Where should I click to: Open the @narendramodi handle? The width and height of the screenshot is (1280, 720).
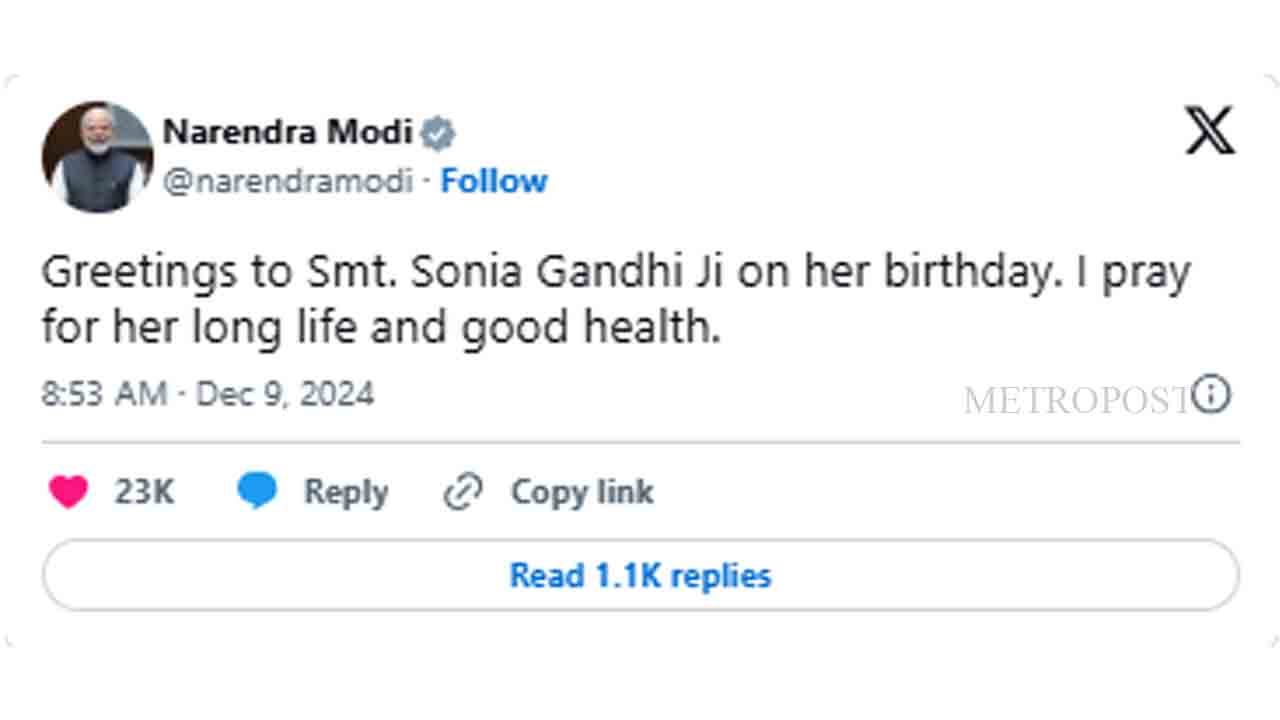(287, 181)
